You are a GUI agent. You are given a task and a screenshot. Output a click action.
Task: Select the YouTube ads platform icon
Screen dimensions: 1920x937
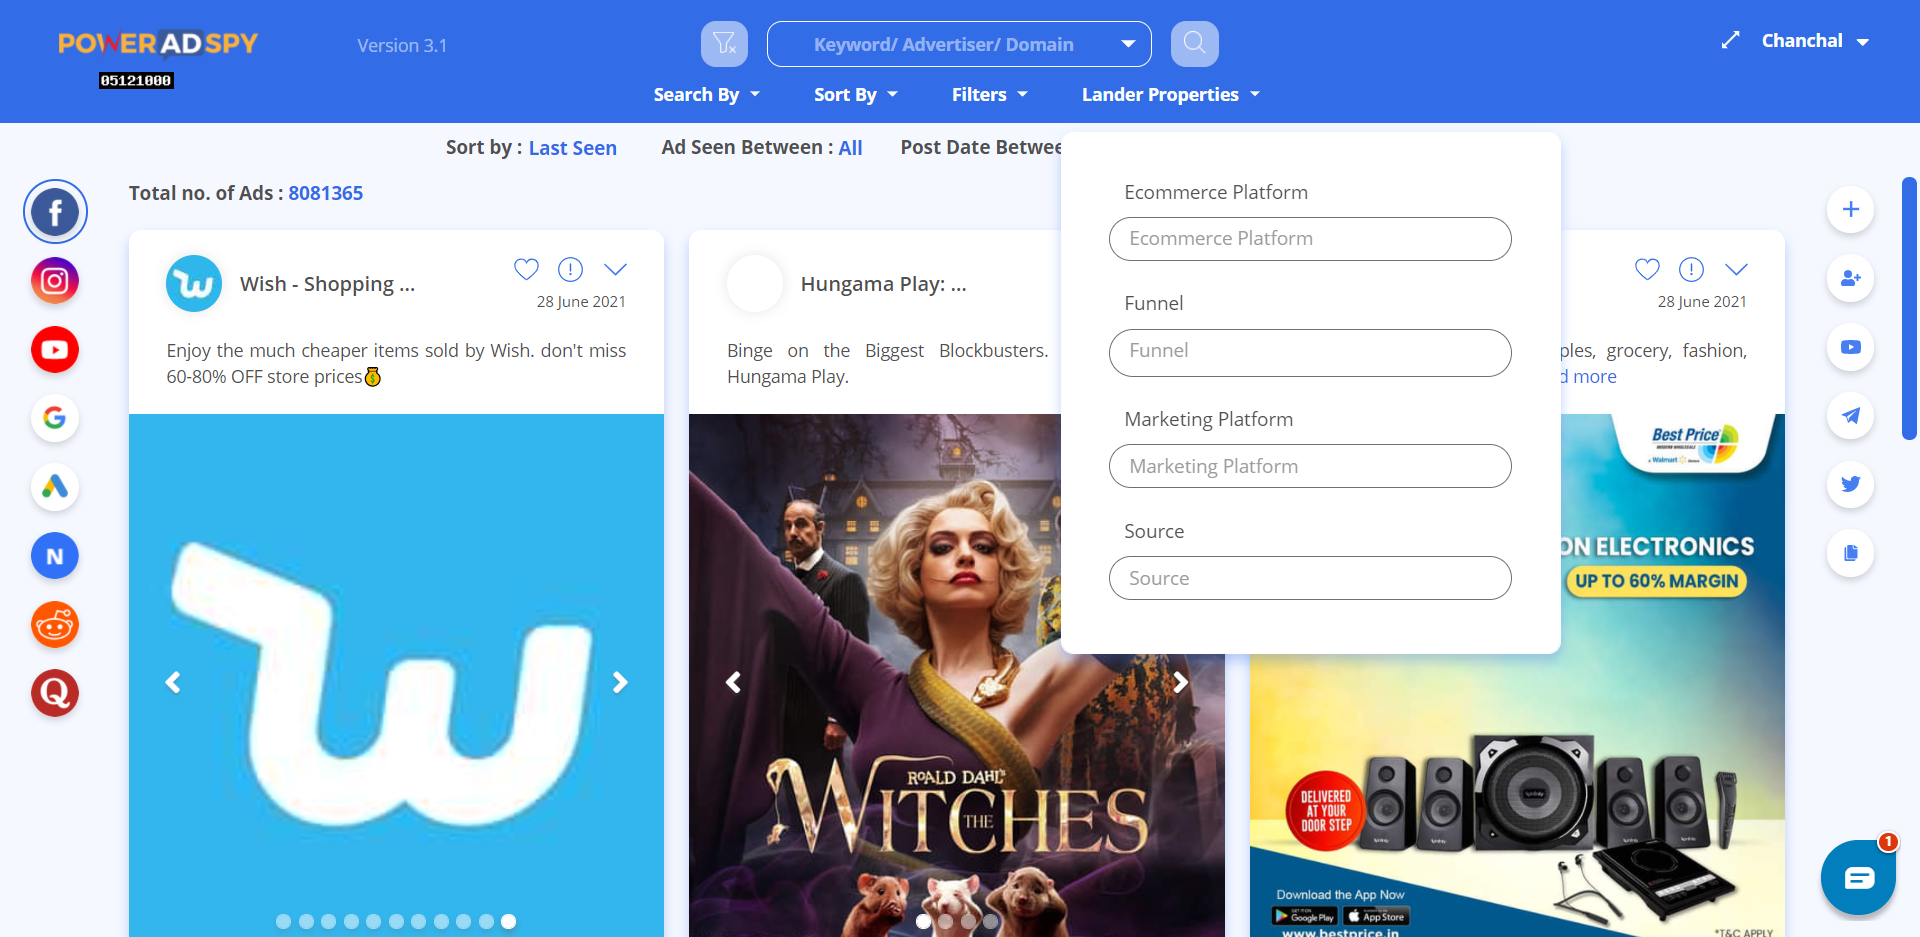[x=55, y=350]
